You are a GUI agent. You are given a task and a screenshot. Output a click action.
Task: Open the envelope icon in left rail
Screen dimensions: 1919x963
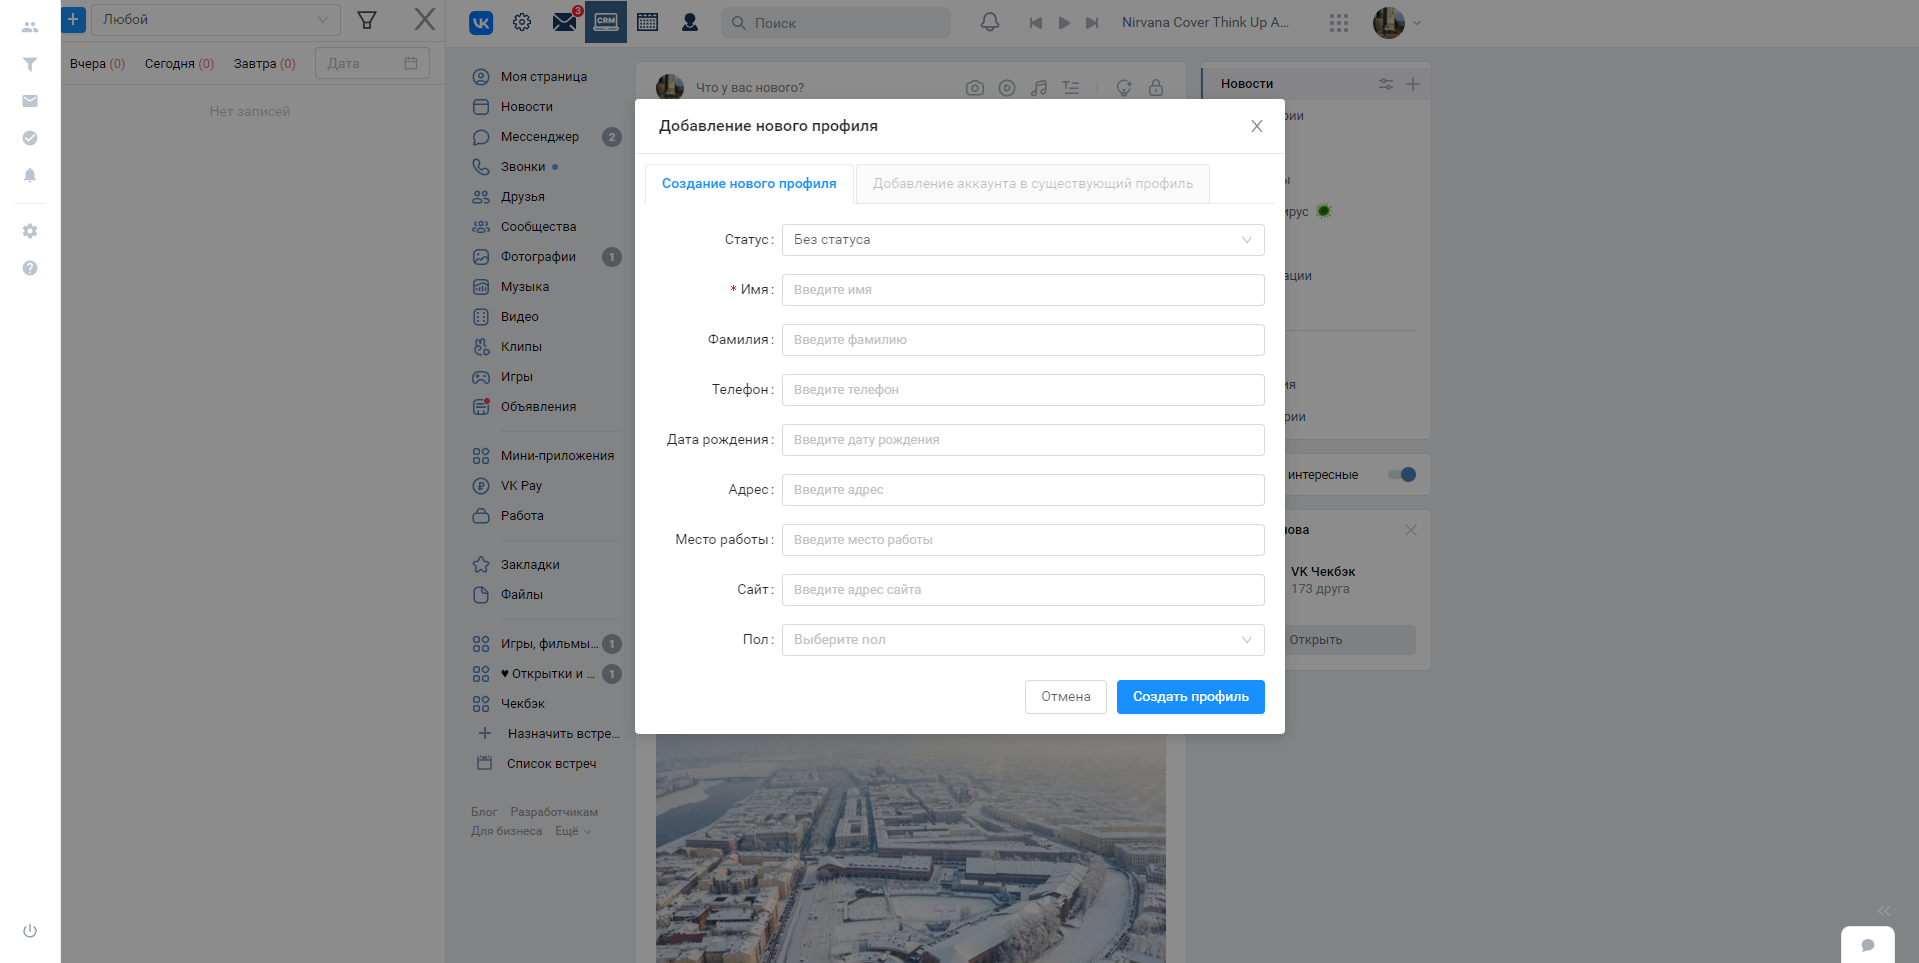coord(30,101)
